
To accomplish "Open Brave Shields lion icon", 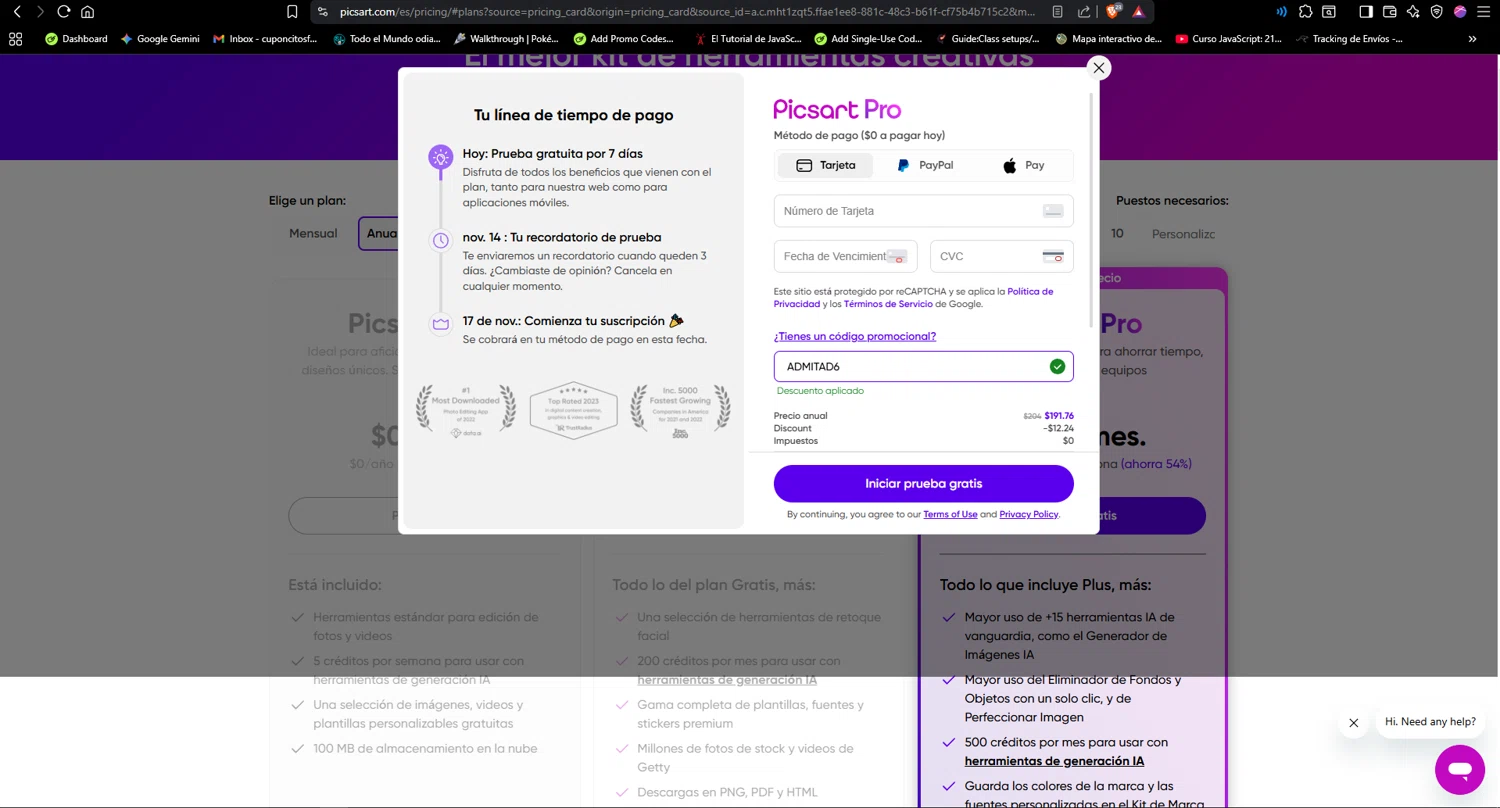I will 1113,12.
